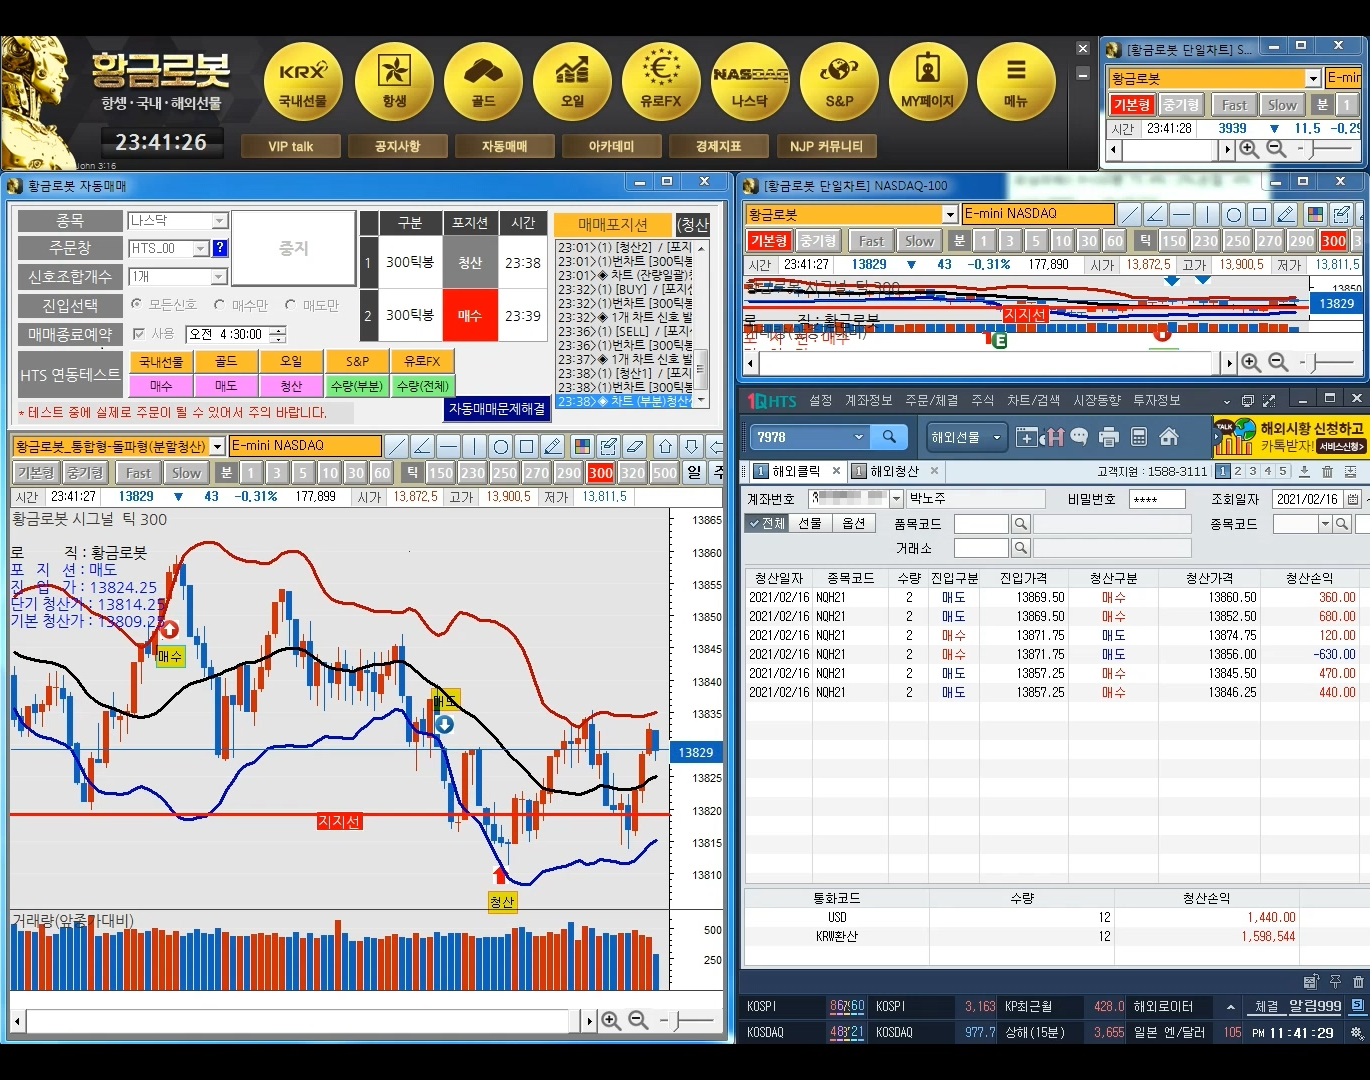Open the color palette tool in main chart

(x=582, y=446)
